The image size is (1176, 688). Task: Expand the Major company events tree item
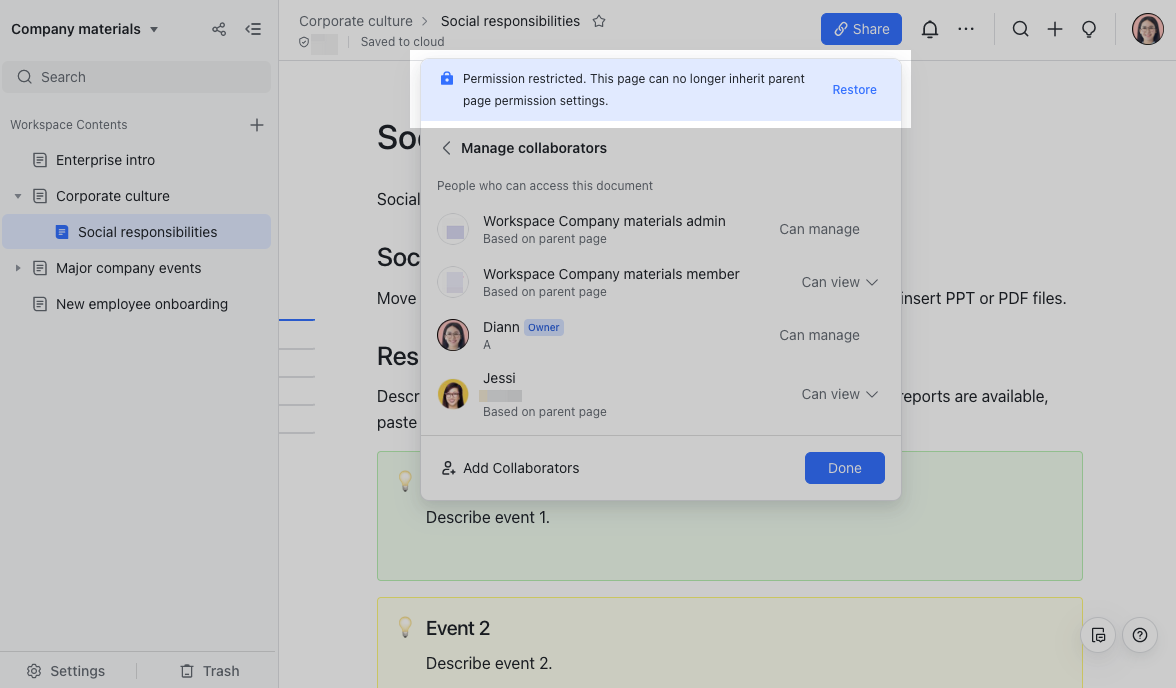[18, 268]
